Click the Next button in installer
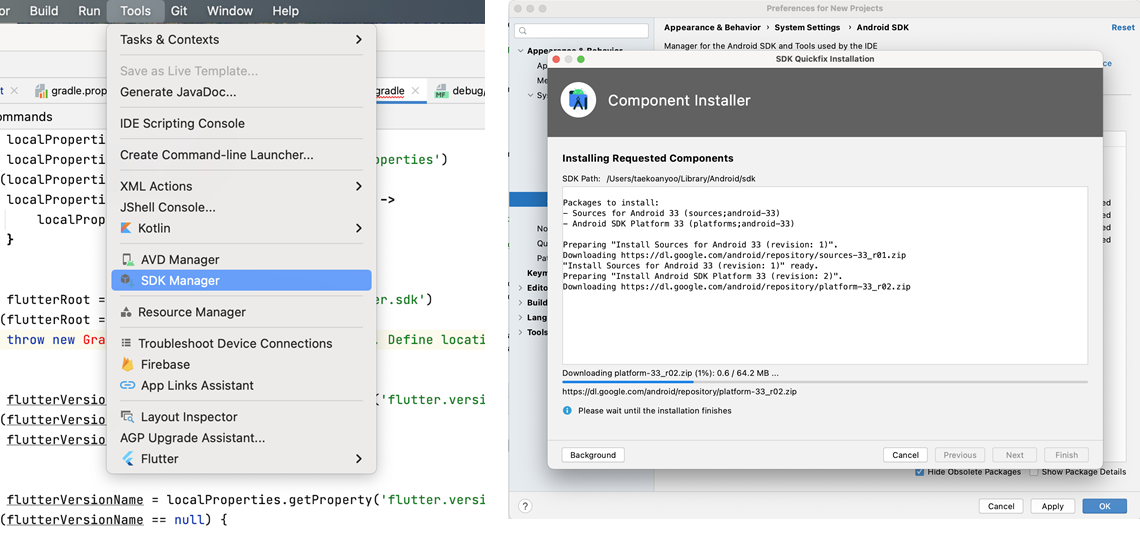 coord(1015,455)
